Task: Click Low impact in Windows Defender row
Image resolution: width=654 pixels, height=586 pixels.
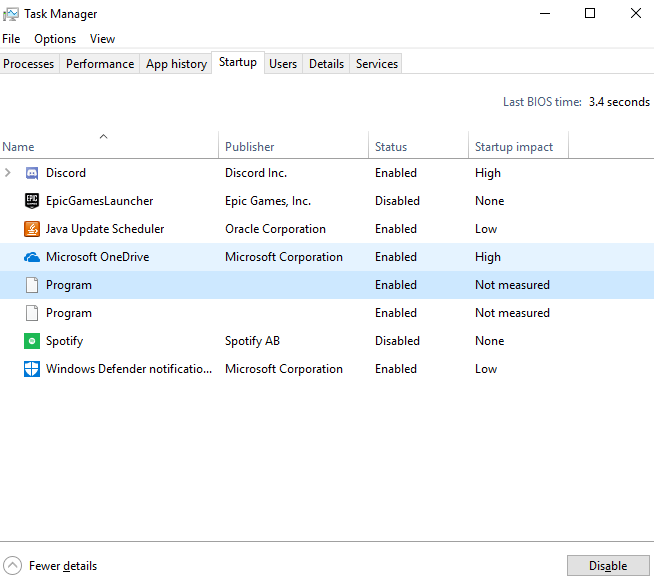Action: tap(486, 369)
